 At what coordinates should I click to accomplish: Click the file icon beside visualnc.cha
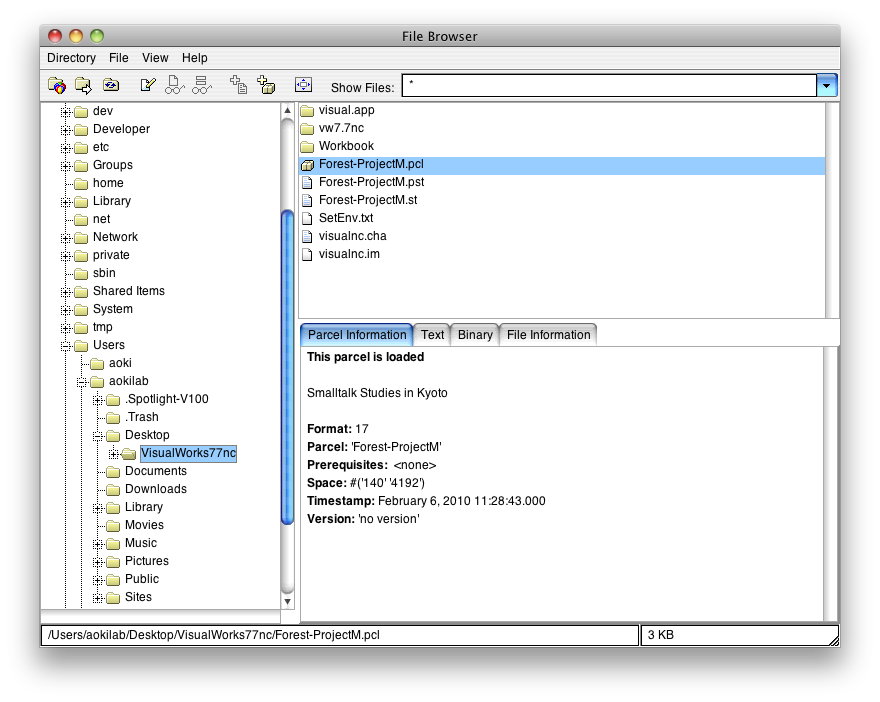click(x=307, y=236)
